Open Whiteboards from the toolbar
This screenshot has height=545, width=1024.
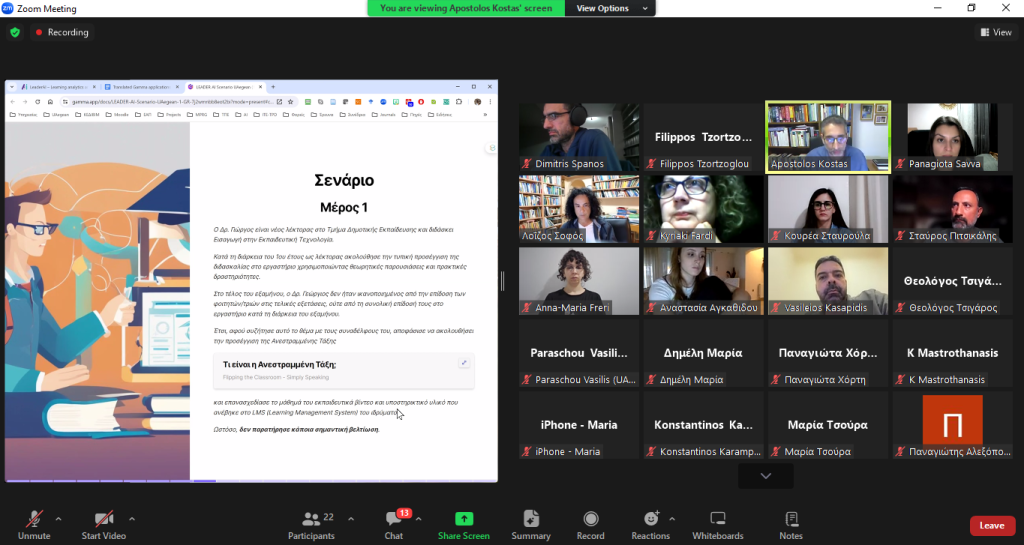point(717,519)
